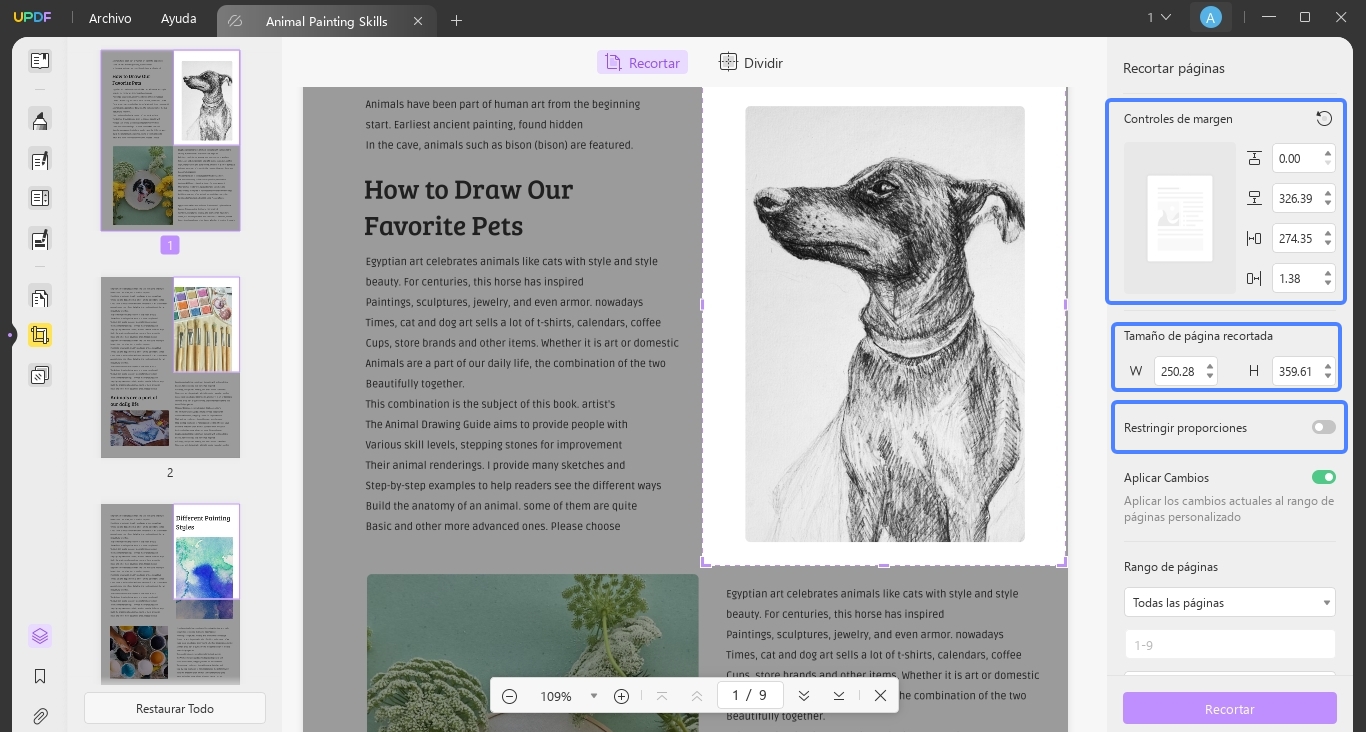
Task: Reset margin controls with the revert icon
Action: point(1324,119)
